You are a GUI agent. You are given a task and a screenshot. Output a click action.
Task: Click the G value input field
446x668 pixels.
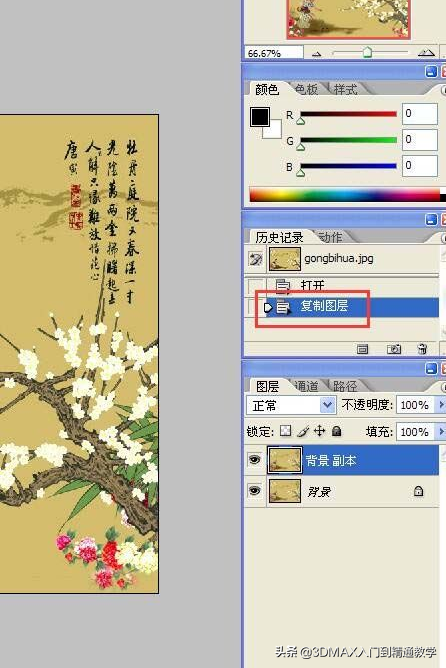[x=420, y=140]
